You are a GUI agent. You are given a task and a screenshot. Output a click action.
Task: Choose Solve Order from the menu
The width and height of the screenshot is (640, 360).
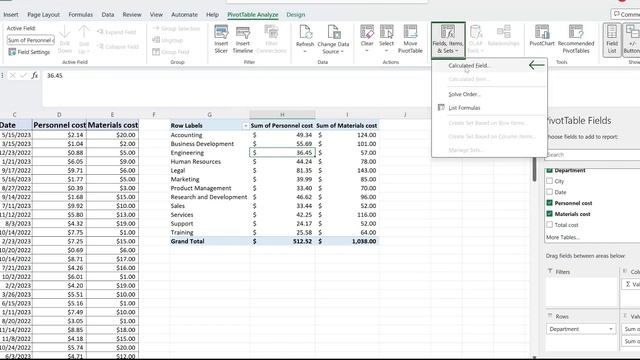coord(464,94)
